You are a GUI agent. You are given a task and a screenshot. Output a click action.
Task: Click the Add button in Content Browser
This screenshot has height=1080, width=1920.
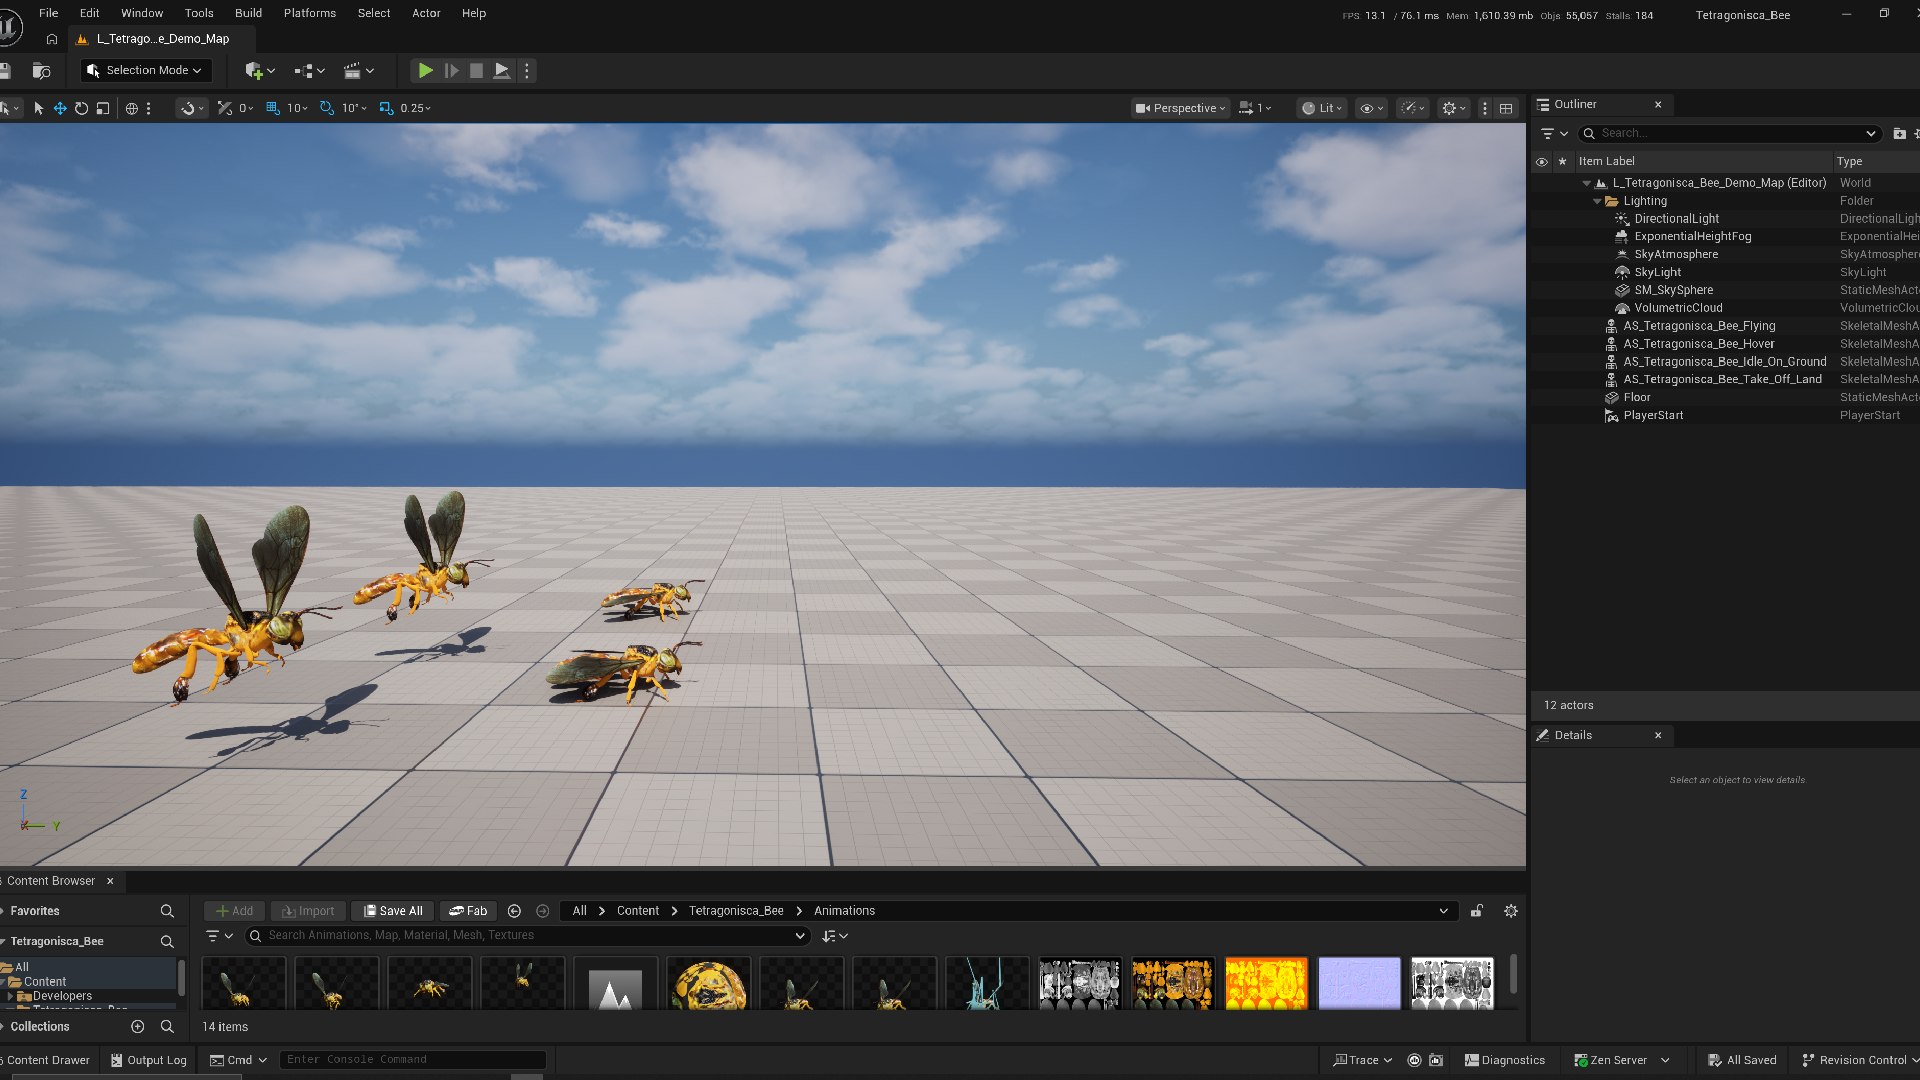pos(235,911)
